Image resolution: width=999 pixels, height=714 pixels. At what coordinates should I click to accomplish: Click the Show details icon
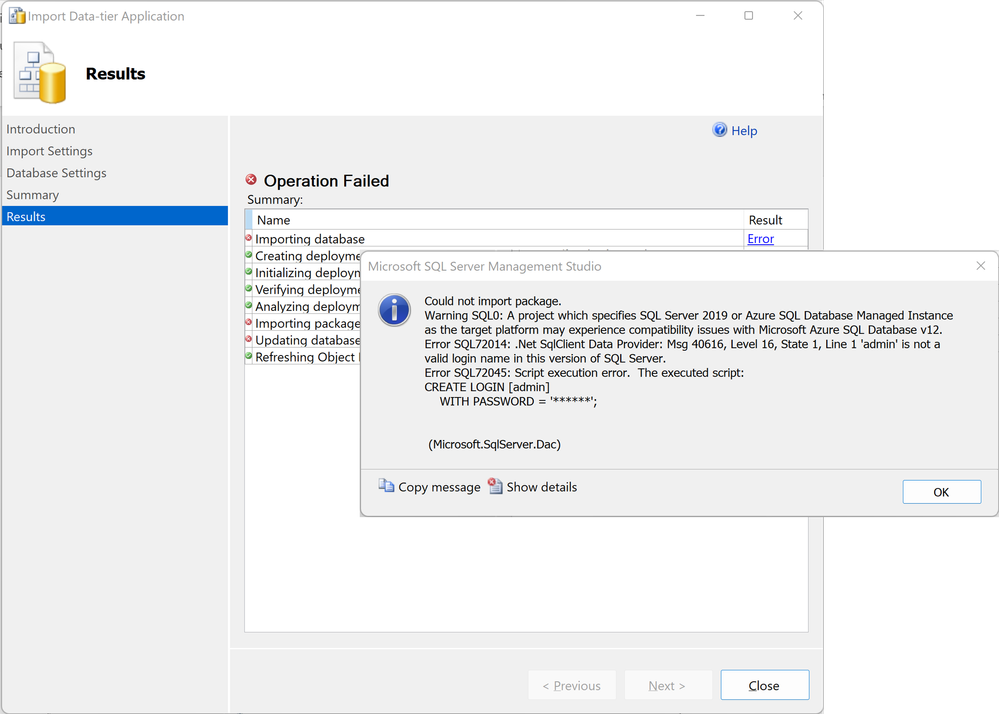[495, 486]
